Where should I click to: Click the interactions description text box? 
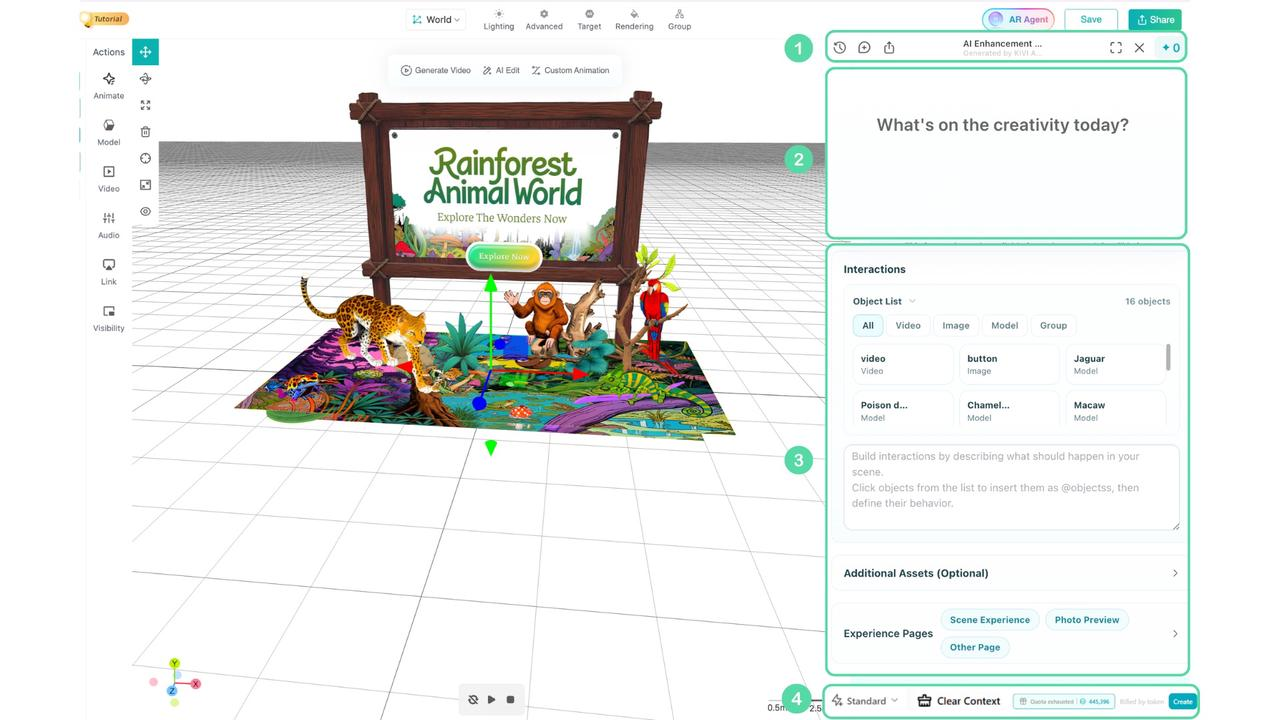(x=1011, y=487)
